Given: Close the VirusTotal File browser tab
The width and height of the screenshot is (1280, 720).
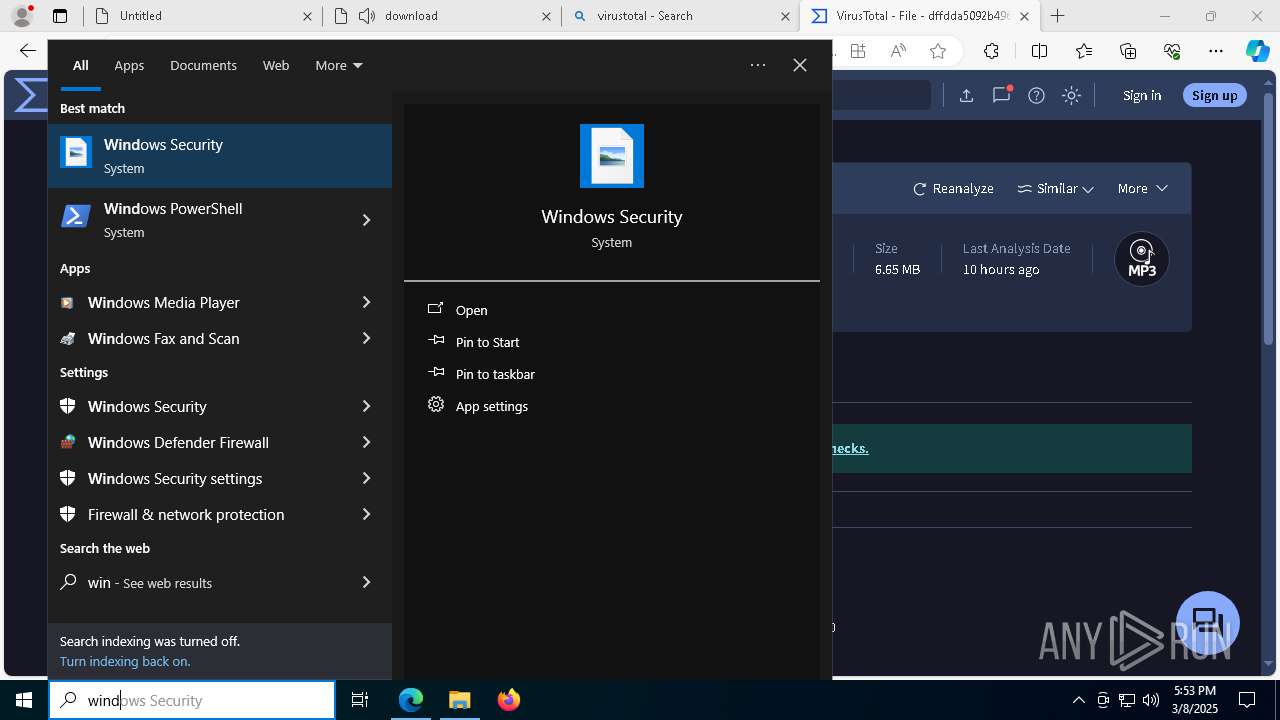Looking at the screenshot, I should coord(1024,16).
